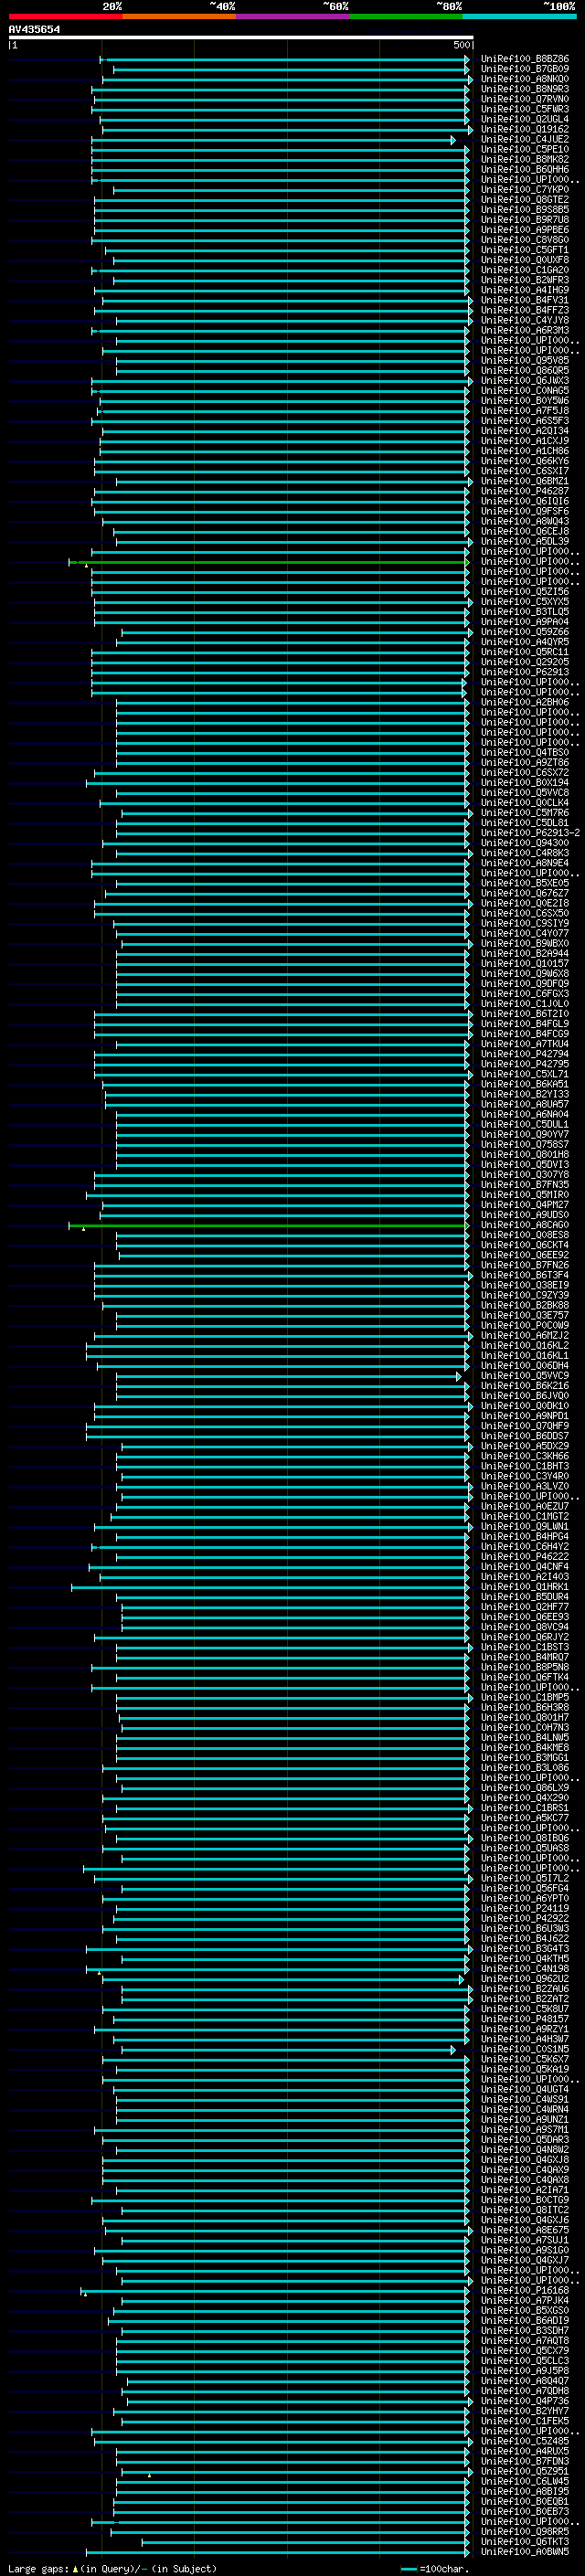Viewport: 585px width, 2576px height.
Task: Click the green alignment bar for UniRef100_A8CAG0
Action: [268, 1225]
